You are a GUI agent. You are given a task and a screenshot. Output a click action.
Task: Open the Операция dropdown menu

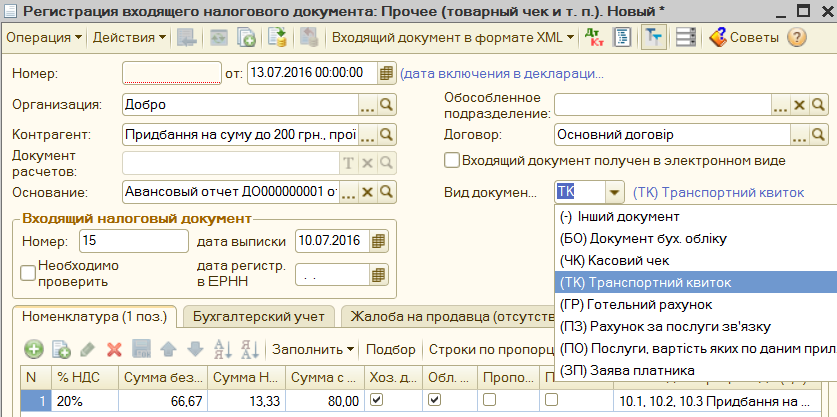(x=45, y=38)
